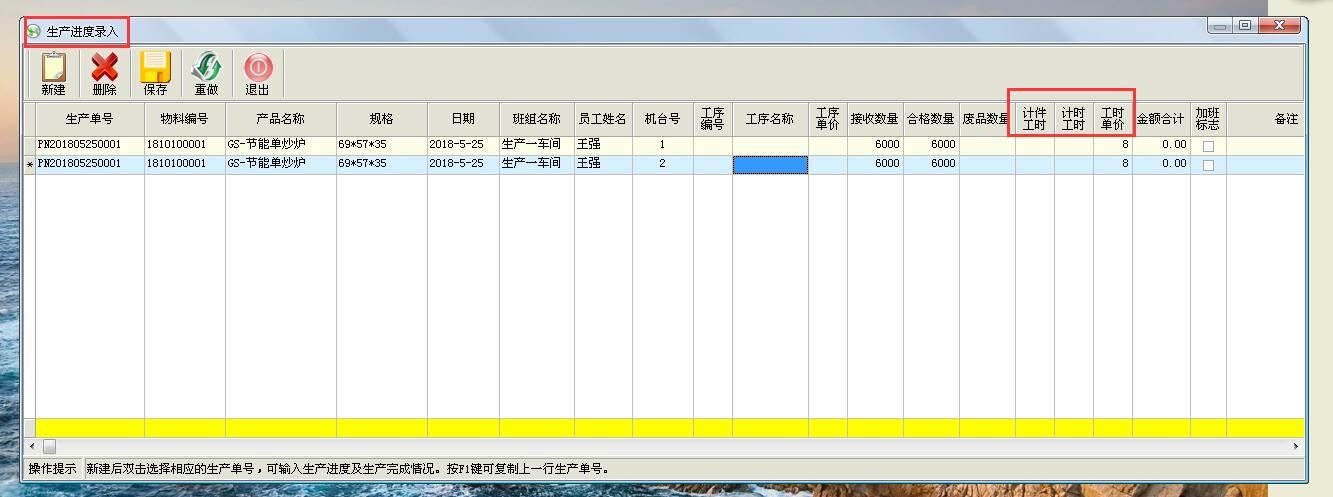This screenshot has height=497, width=1333.
Task: Click 机台号 cell with value 2
Action: coord(662,164)
